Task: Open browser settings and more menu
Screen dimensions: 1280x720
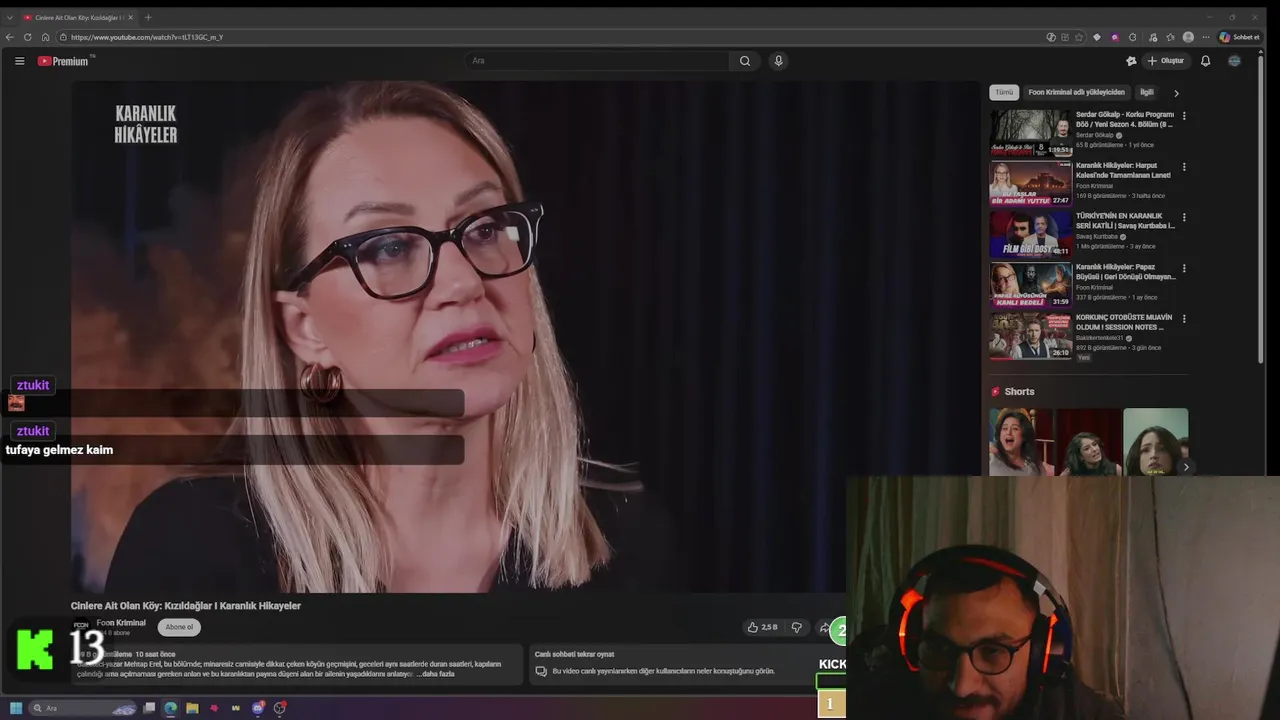Action: tap(1204, 37)
